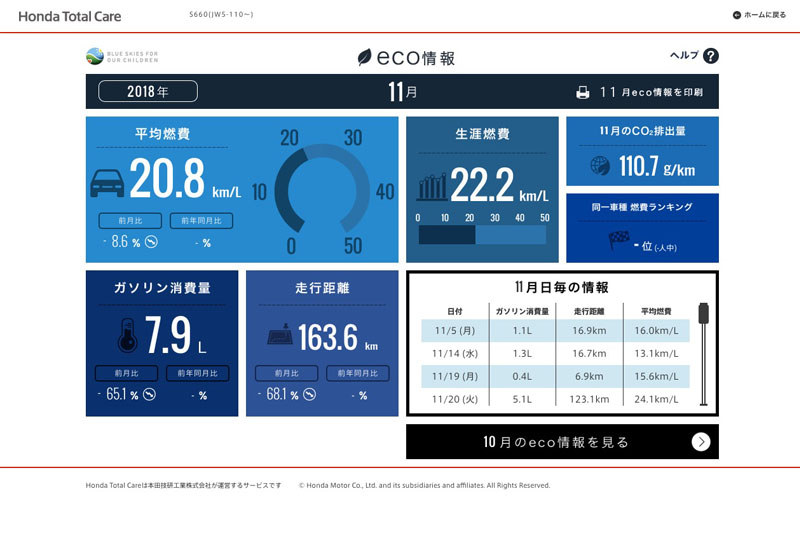This screenshot has width=800, height=533.
Task: Click the 163.6 km distance value
Action: click(338, 337)
